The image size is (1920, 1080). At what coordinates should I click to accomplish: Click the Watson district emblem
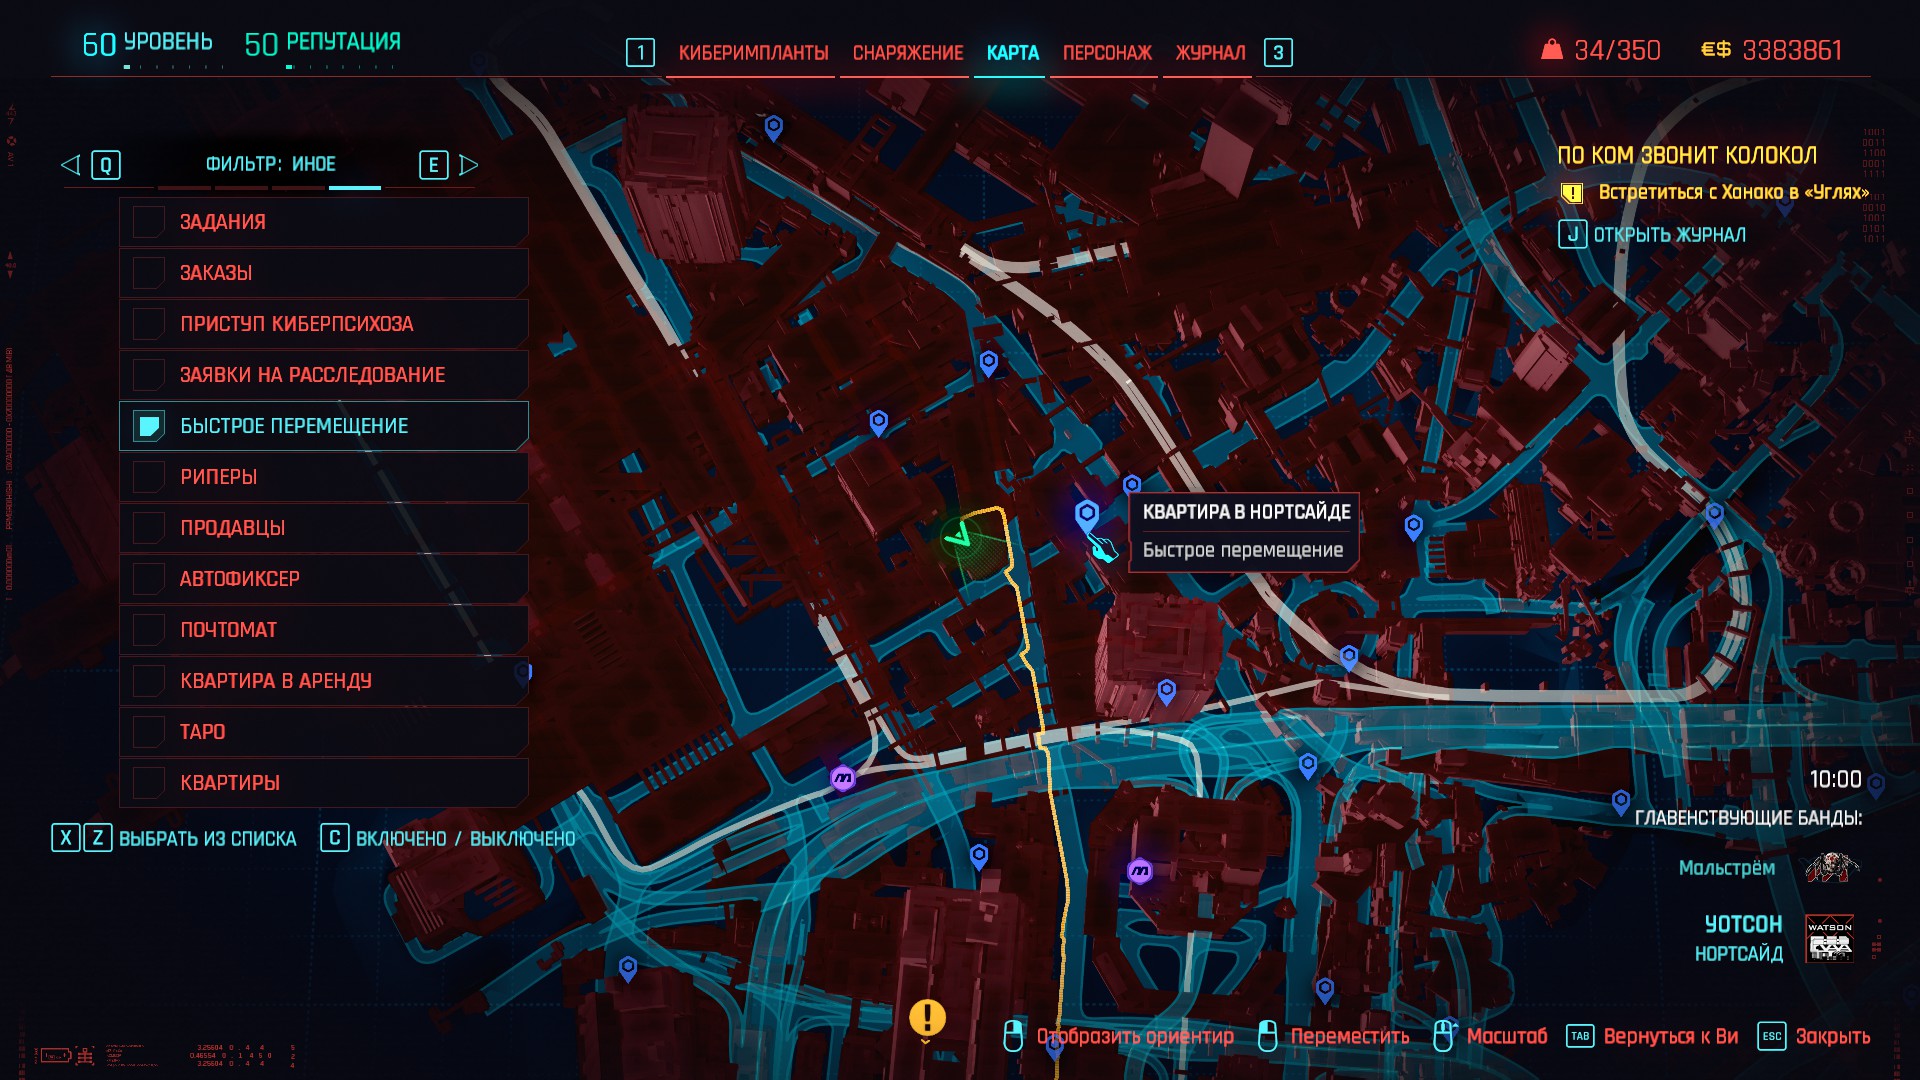[1829, 938]
